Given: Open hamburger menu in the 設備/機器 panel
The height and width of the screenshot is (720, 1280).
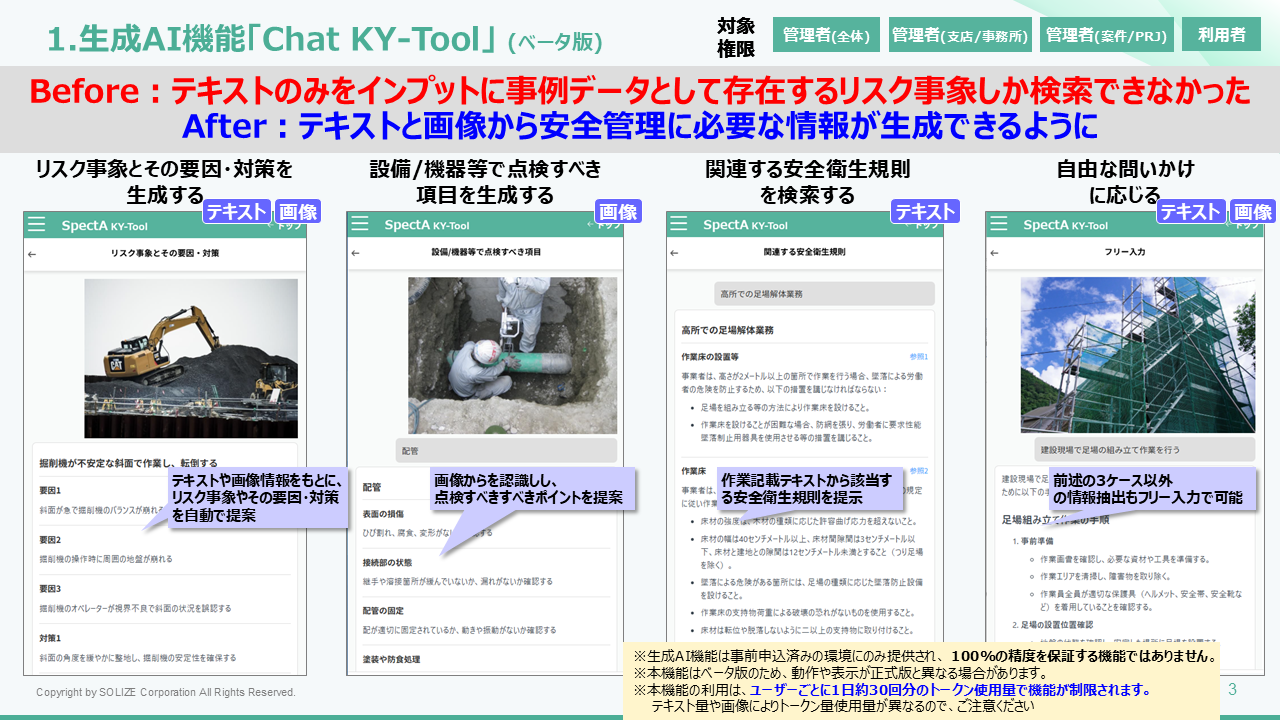Looking at the screenshot, I should pos(360,225).
